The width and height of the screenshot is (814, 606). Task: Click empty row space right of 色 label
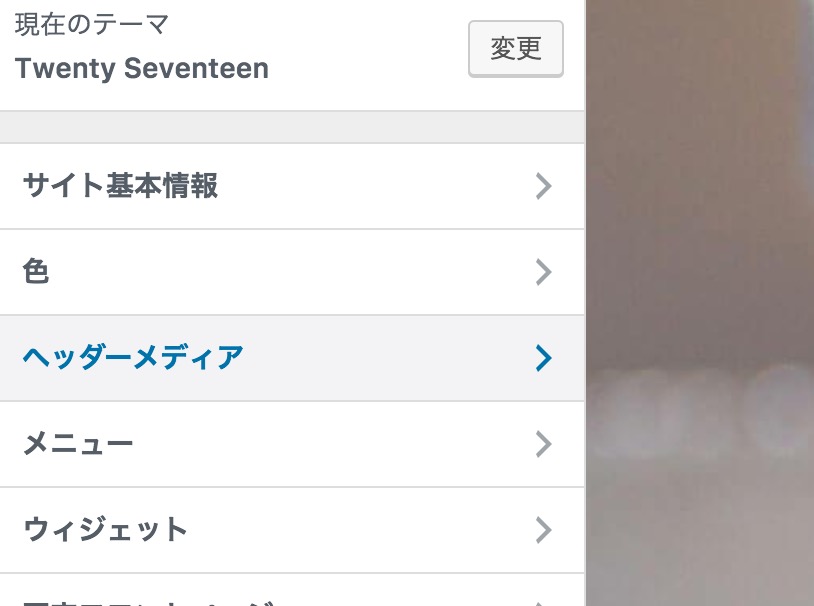coord(291,272)
